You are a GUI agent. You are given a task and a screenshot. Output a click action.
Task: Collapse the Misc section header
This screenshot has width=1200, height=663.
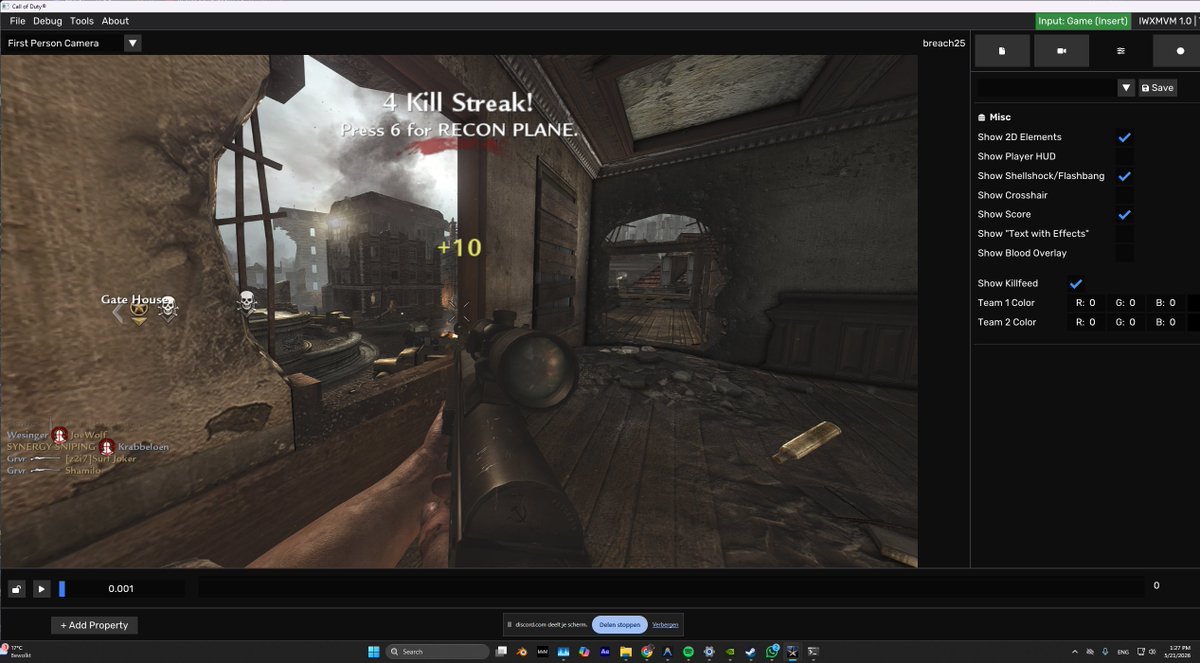[x=994, y=117]
